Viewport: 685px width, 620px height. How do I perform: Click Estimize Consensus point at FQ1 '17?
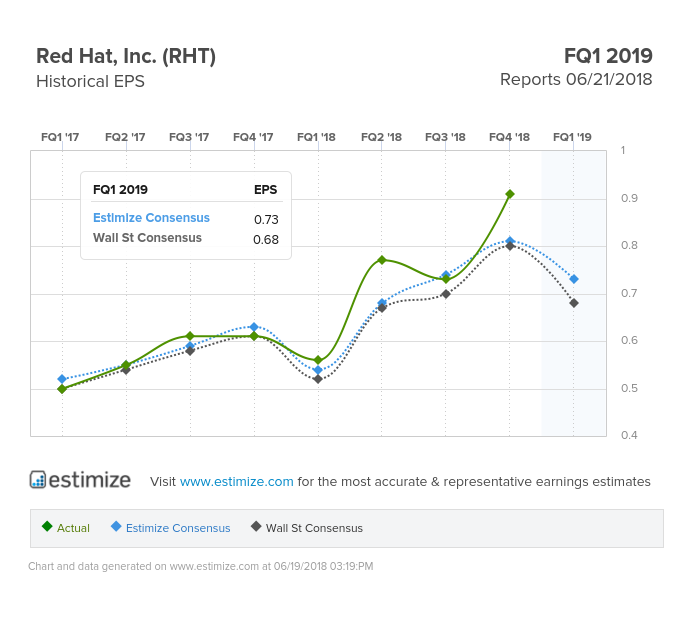[62, 379]
